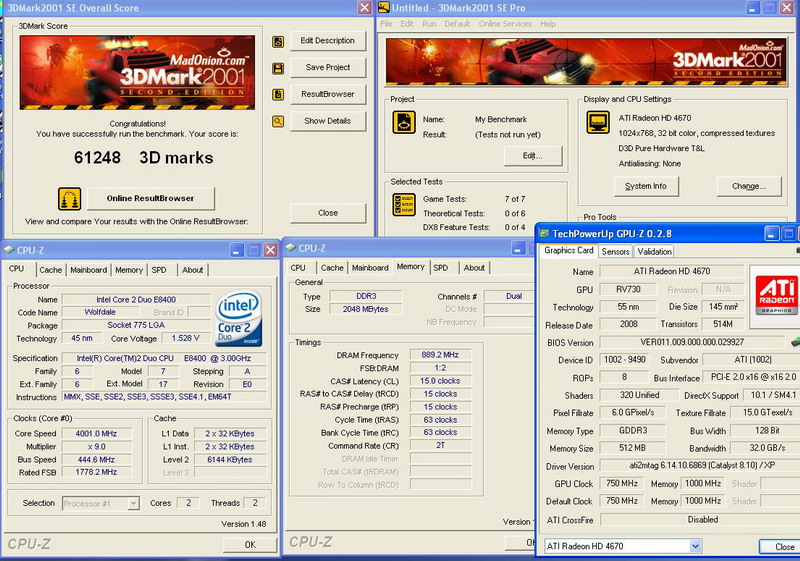
Task: Click the GPU Clock 750 MHz field
Action: coord(622,483)
